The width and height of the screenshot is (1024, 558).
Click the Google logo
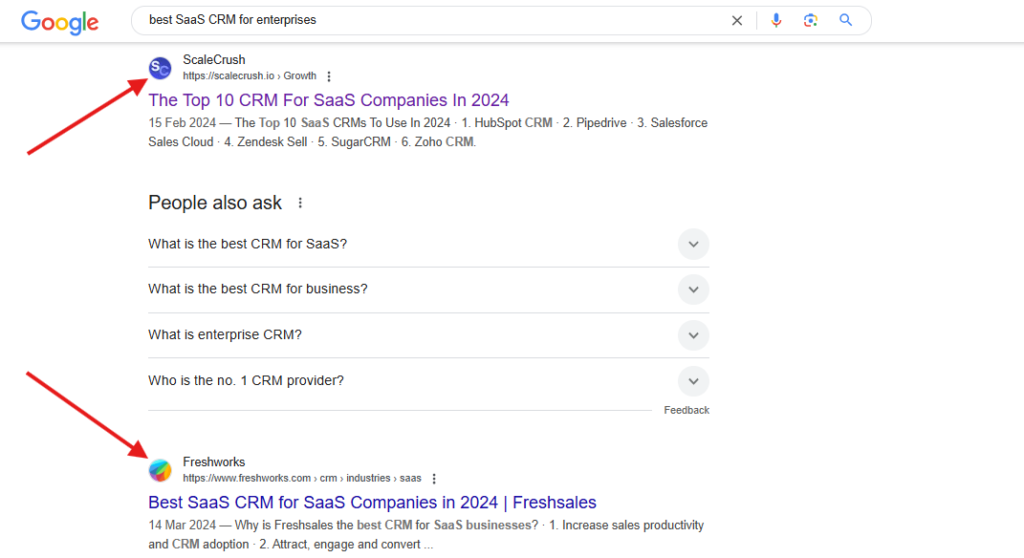click(60, 22)
